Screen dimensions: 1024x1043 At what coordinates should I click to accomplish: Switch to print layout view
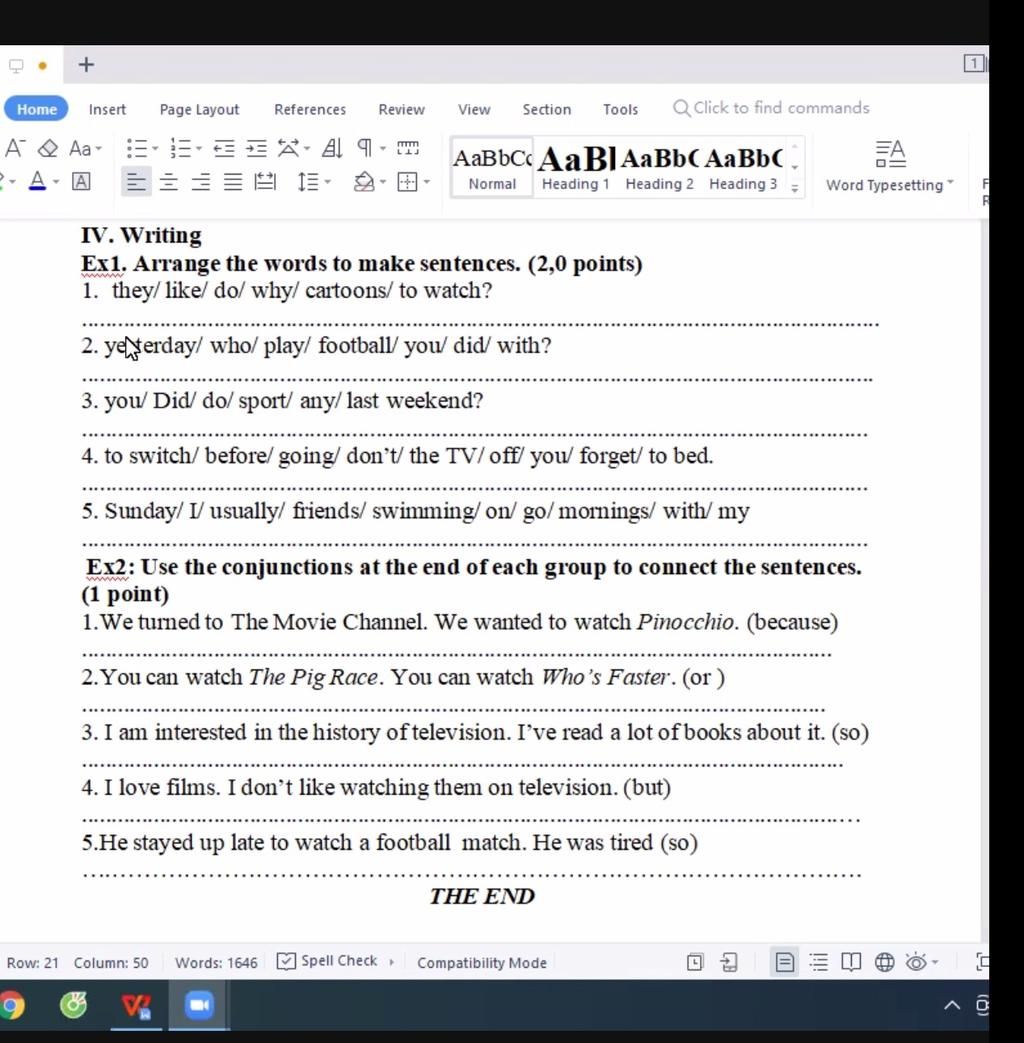tap(784, 962)
